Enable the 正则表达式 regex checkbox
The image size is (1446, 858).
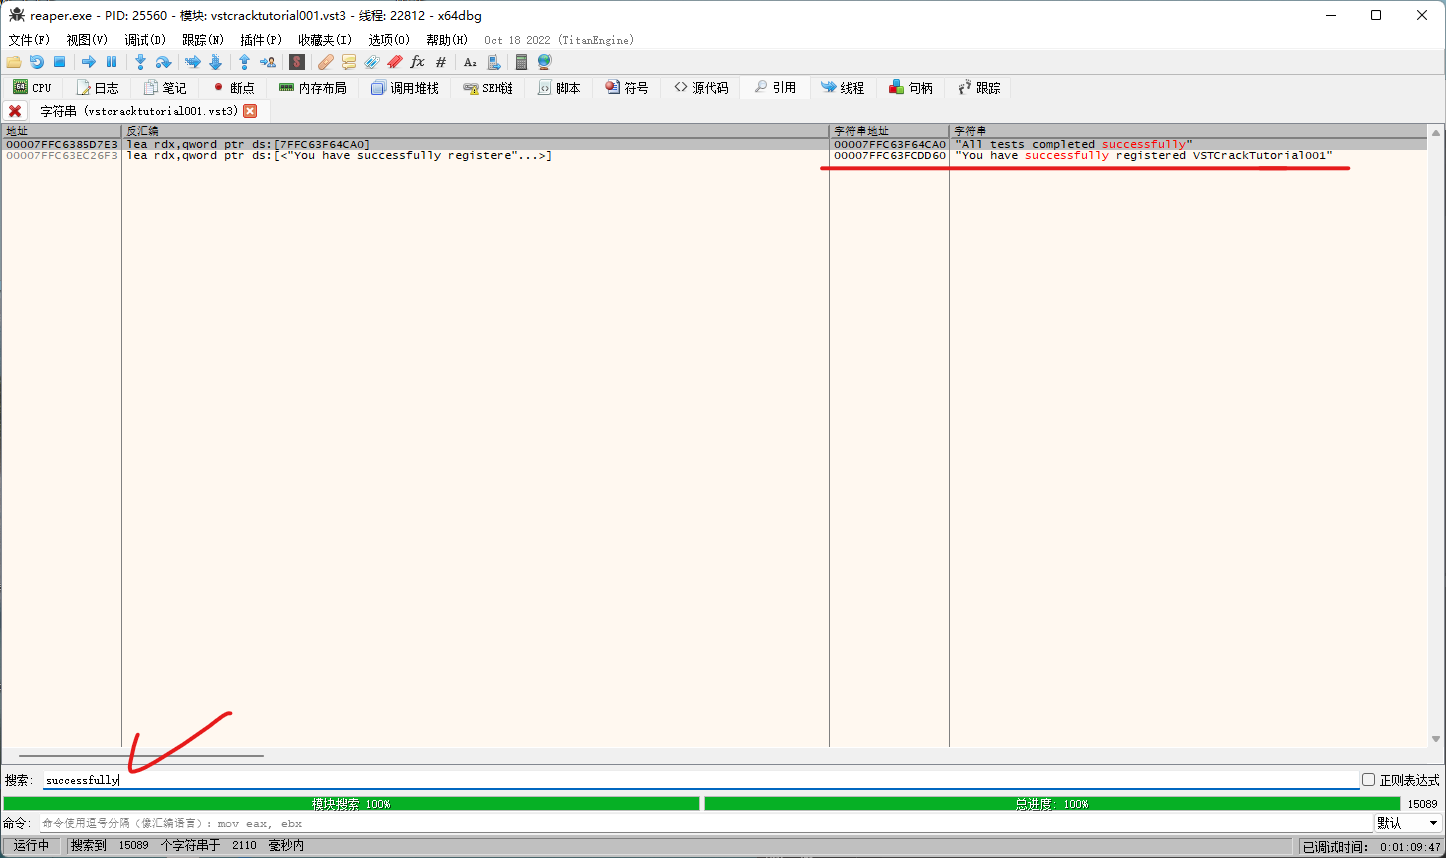1368,780
